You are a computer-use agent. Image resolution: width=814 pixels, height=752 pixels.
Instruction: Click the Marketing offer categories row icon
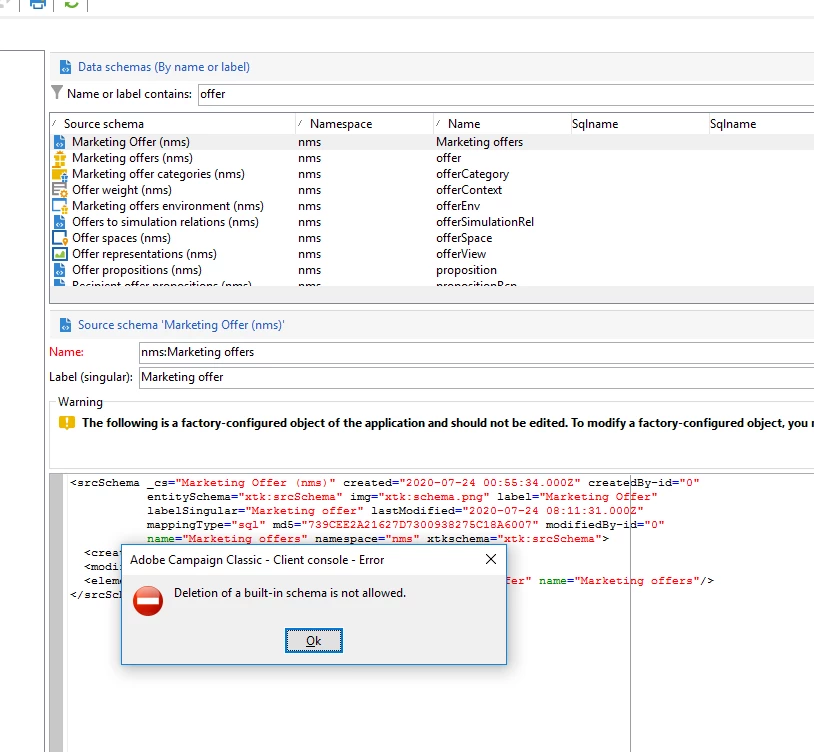(60, 174)
